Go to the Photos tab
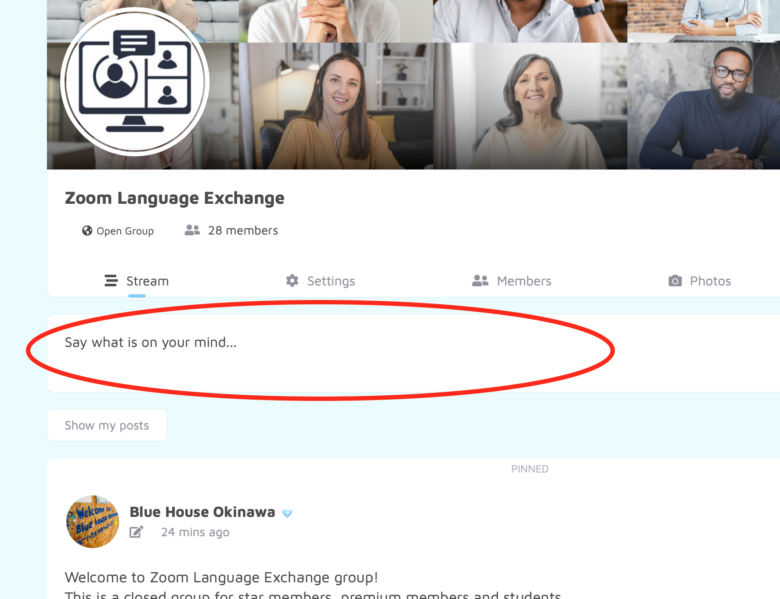Screen dimensions: 780x599 click(699, 281)
